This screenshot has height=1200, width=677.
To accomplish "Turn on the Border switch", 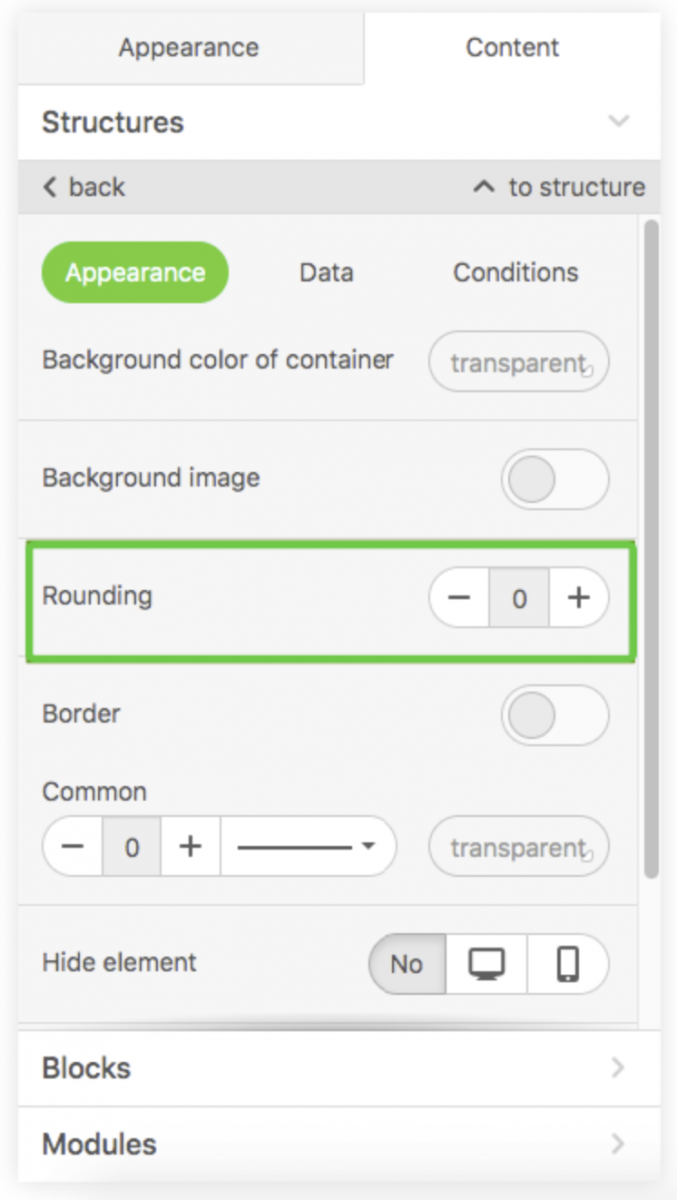I will click(555, 715).
